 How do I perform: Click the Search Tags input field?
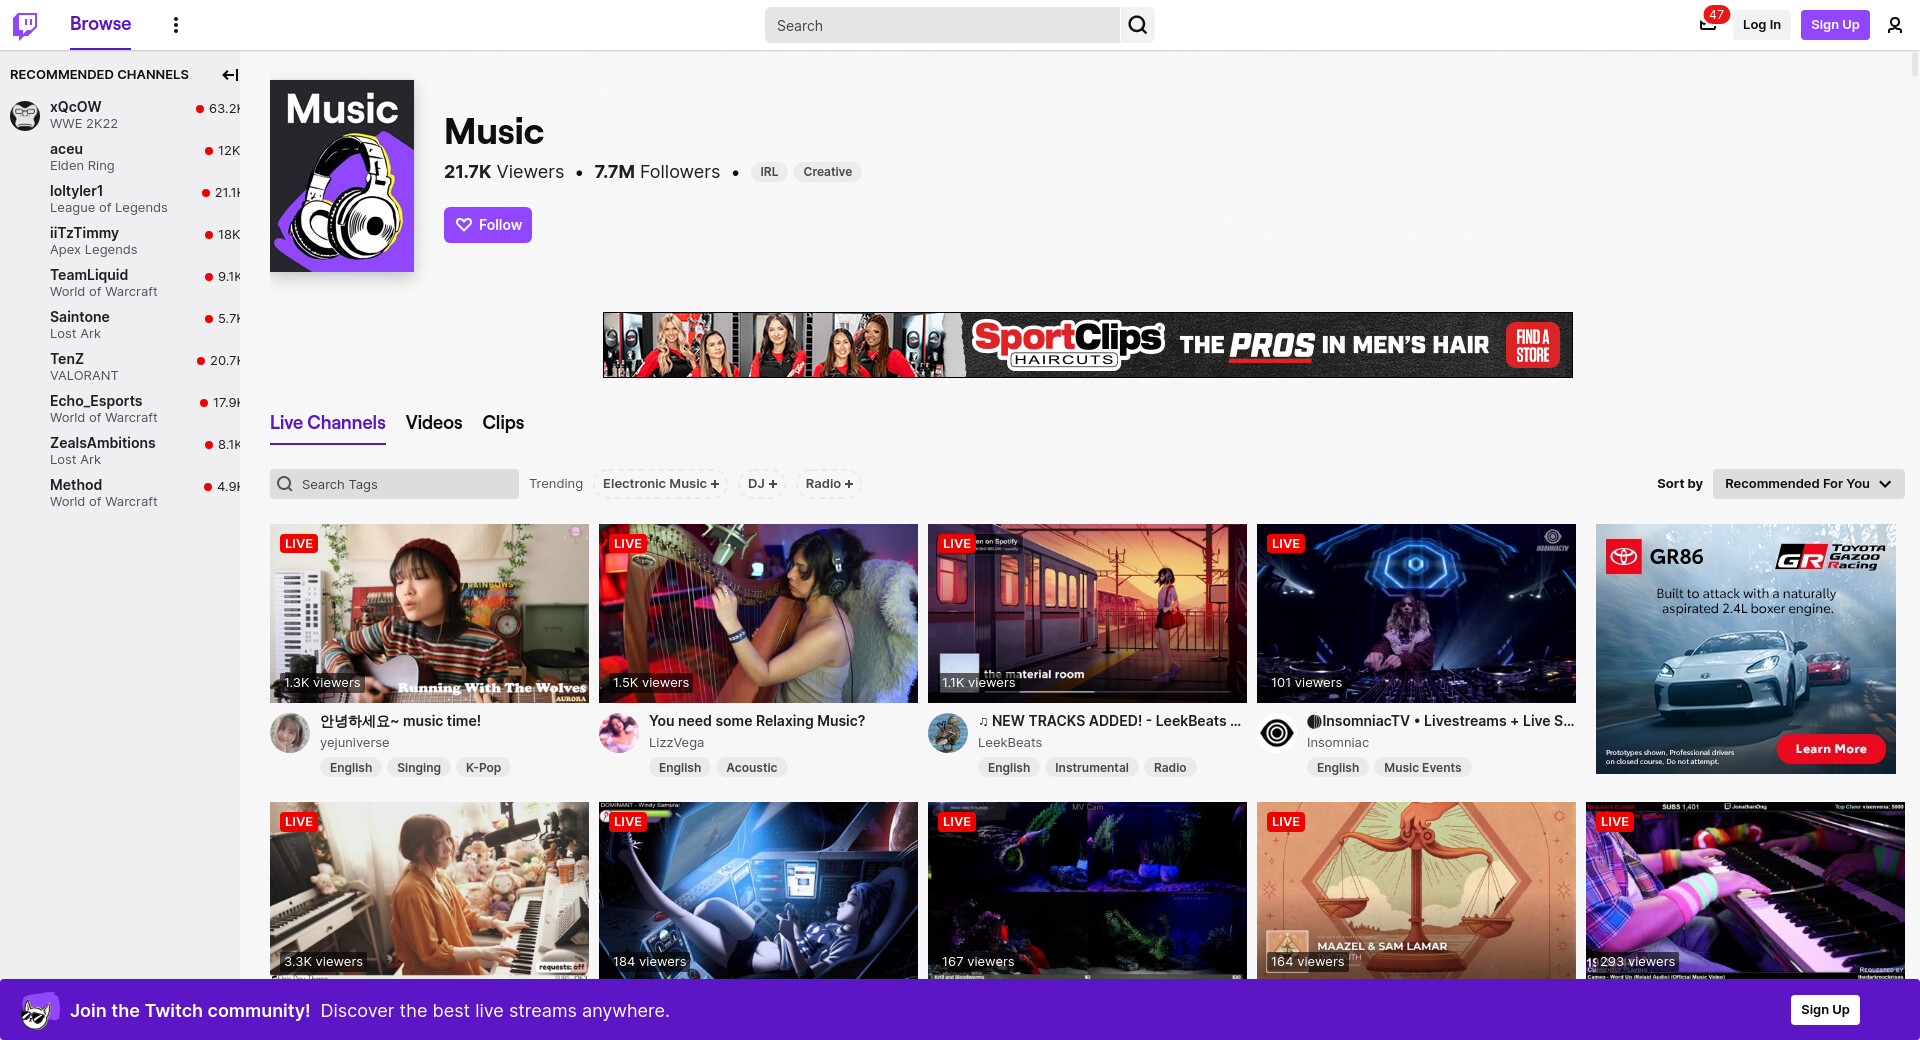(x=405, y=484)
